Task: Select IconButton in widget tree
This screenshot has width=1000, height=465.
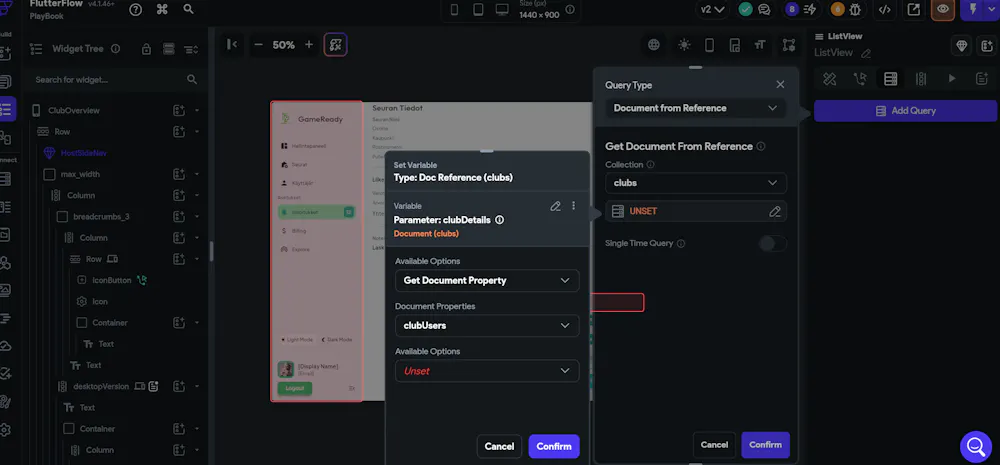Action: point(112,280)
